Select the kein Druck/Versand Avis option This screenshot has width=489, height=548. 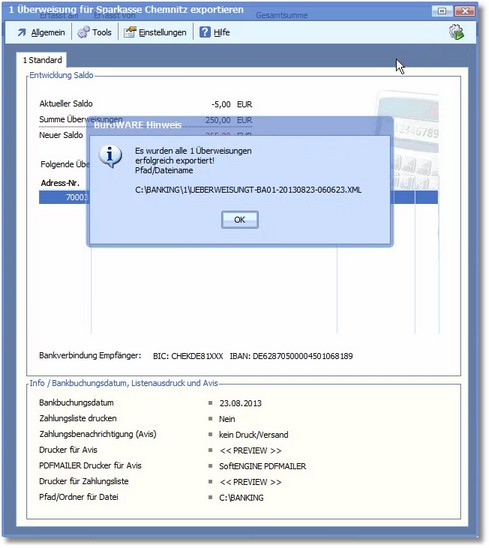[x=253, y=435]
